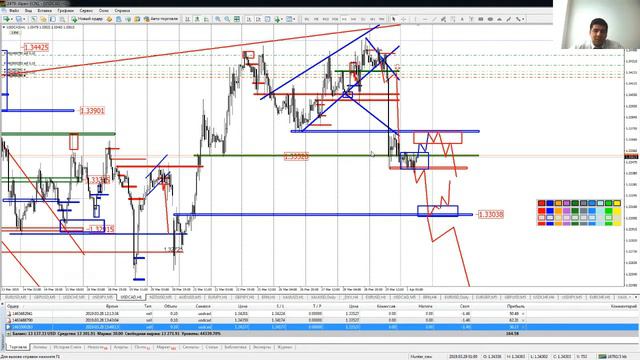The image size is (640, 360).
Task: Click the Новый ордер button
Action: [87, 19]
